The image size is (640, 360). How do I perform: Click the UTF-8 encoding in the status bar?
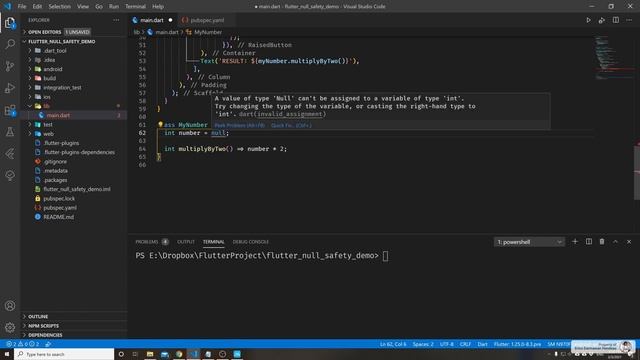tap(447, 344)
